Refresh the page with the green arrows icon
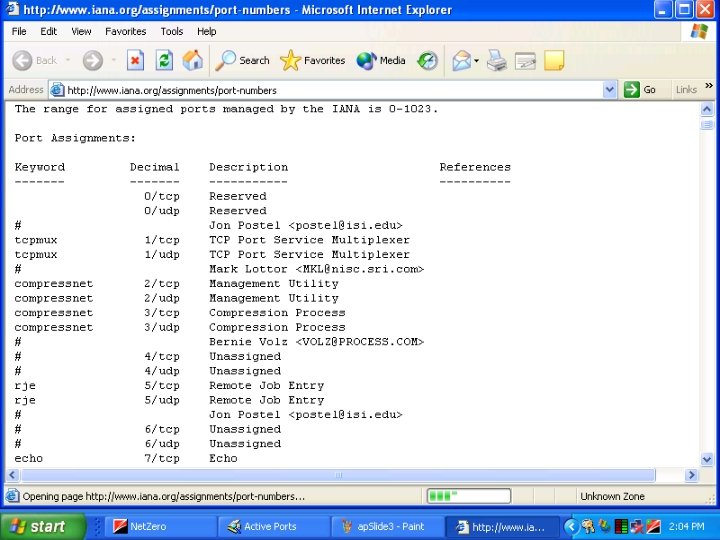Viewport: 720px width, 540px height. click(x=164, y=61)
